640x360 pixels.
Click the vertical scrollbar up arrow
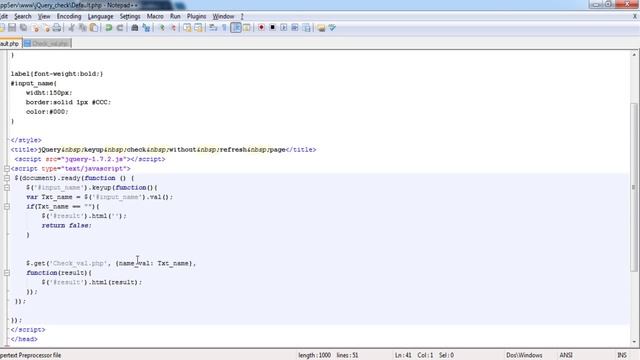(634, 54)
